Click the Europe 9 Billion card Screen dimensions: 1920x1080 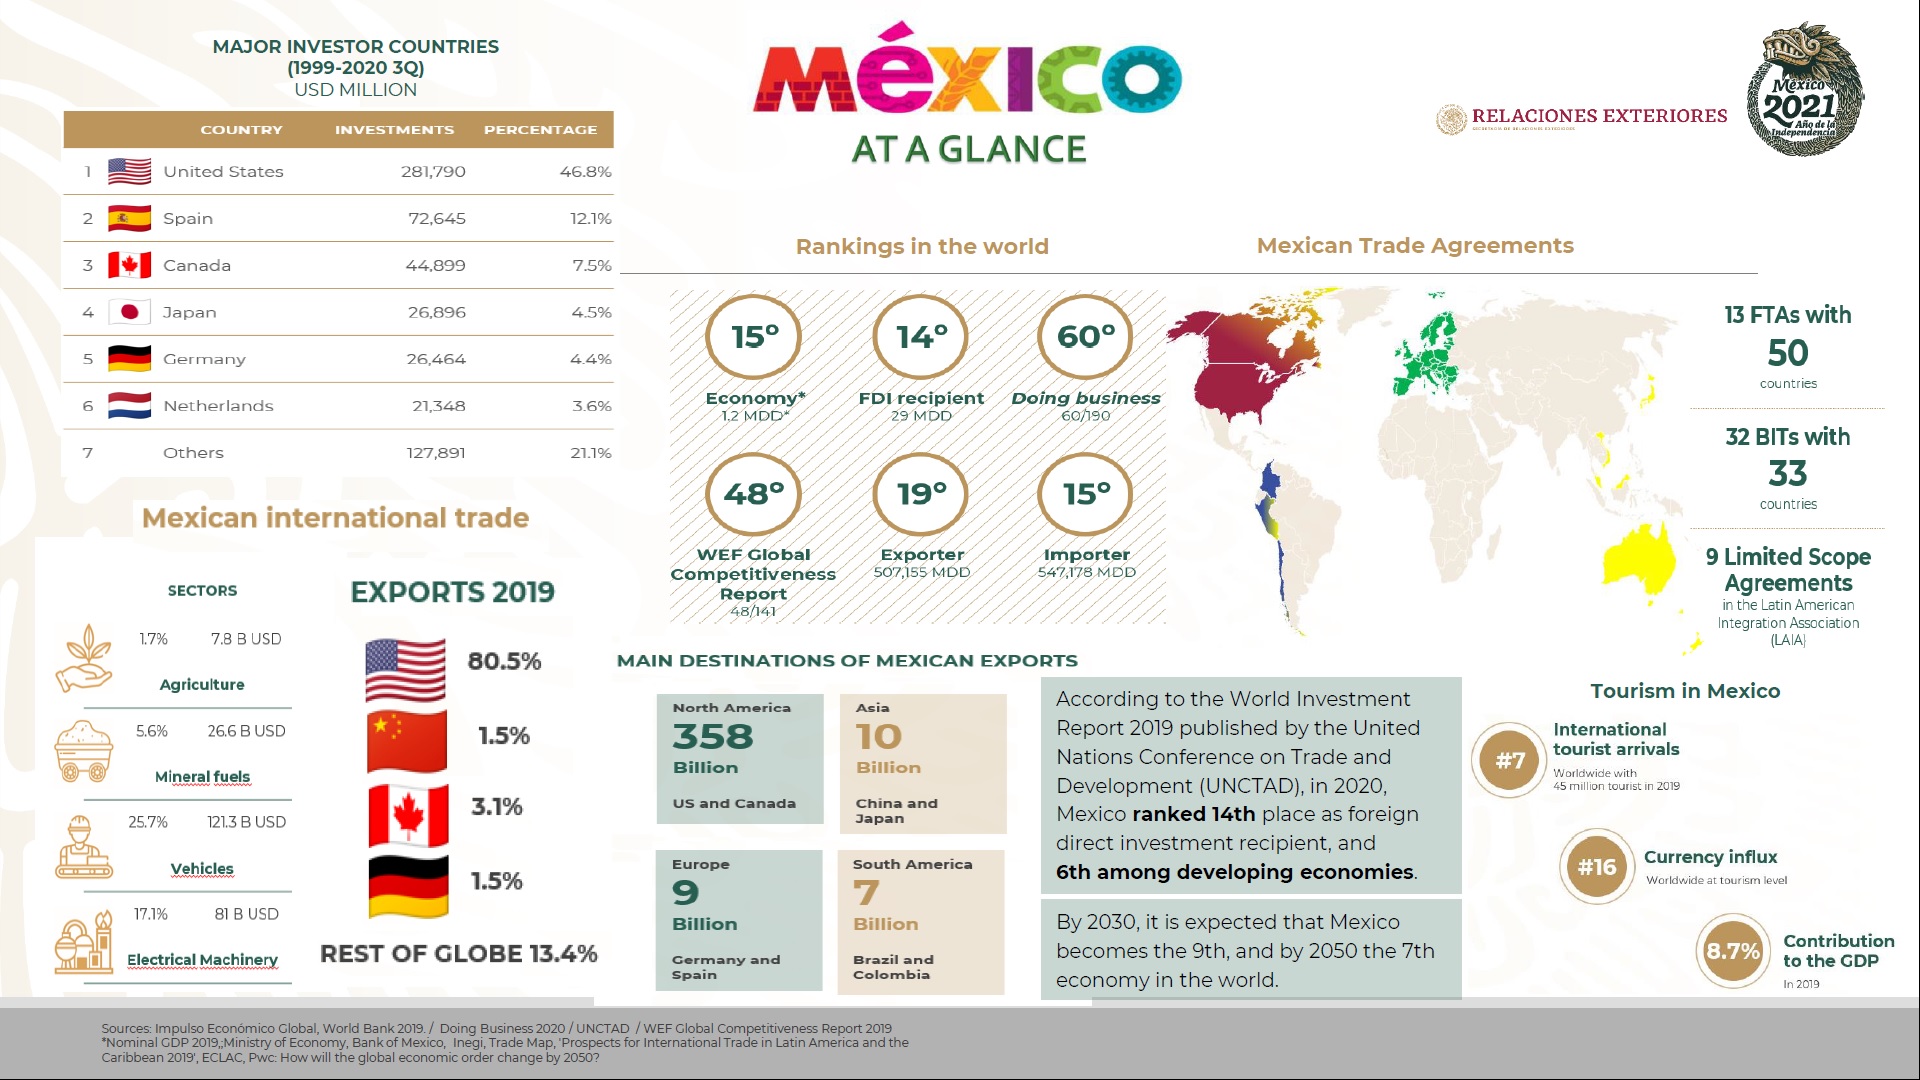pos(739,921)
